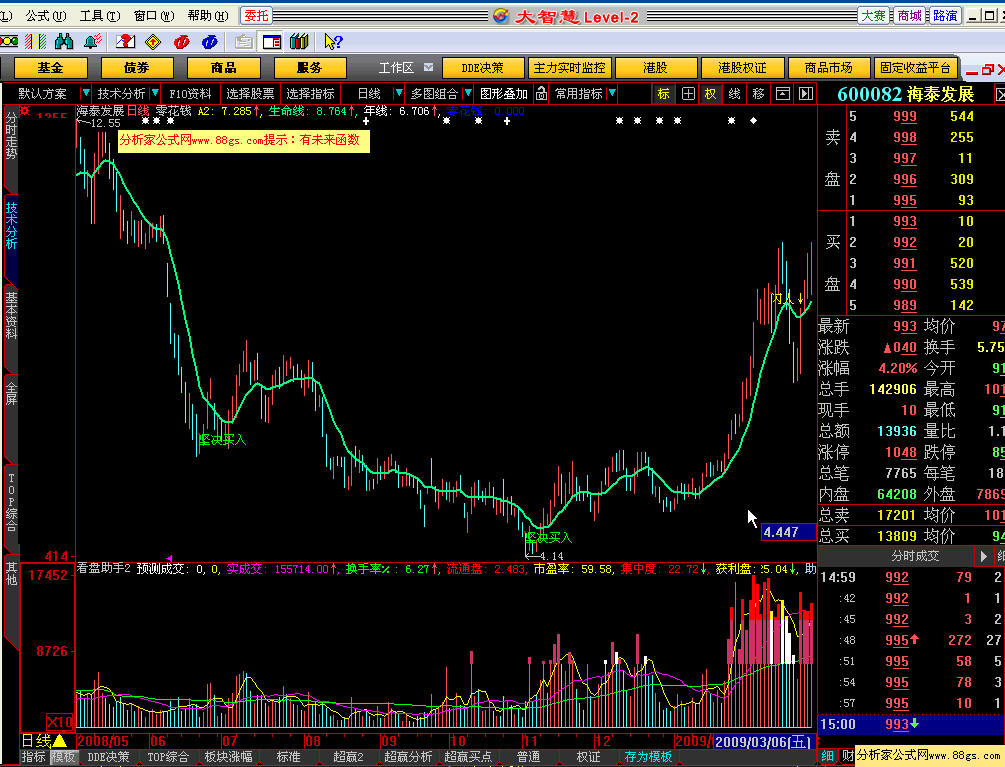Open the 工作区 workspace dropdown
Screen dimensions: 1005x767
[x=429, y=67]
